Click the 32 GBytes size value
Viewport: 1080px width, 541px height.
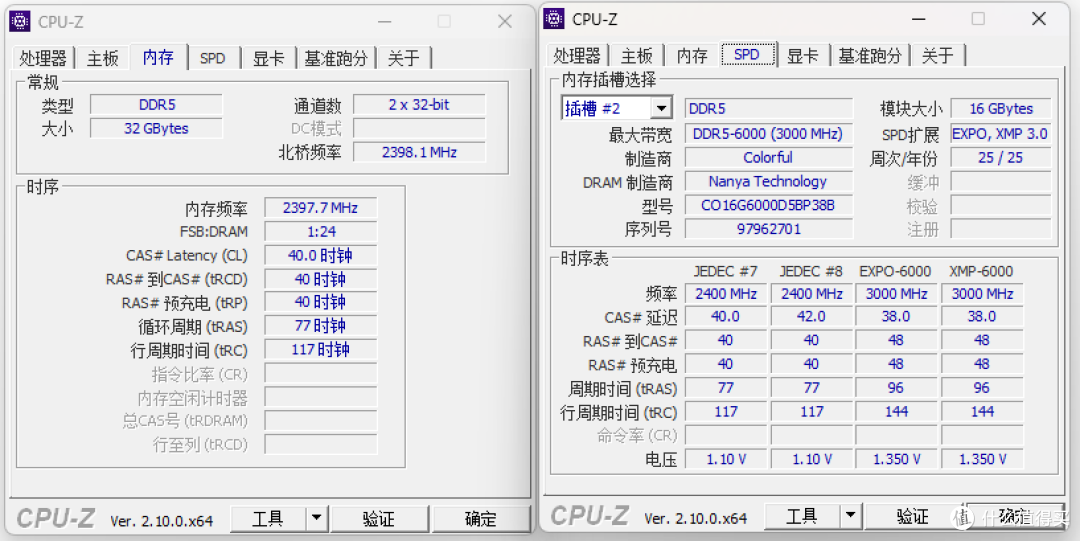point(157,128)
